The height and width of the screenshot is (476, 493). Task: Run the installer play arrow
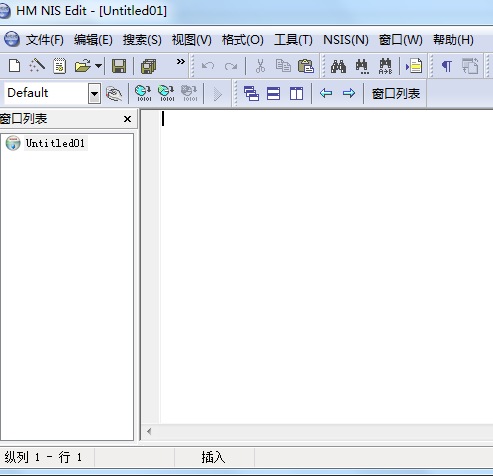click(x=218, y=94)
